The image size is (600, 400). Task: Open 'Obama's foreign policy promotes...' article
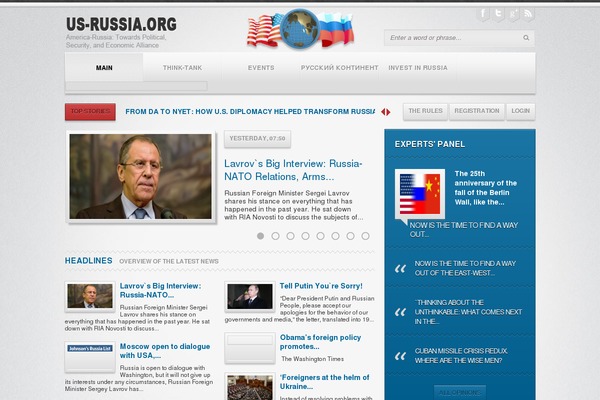tap(320, 342)
